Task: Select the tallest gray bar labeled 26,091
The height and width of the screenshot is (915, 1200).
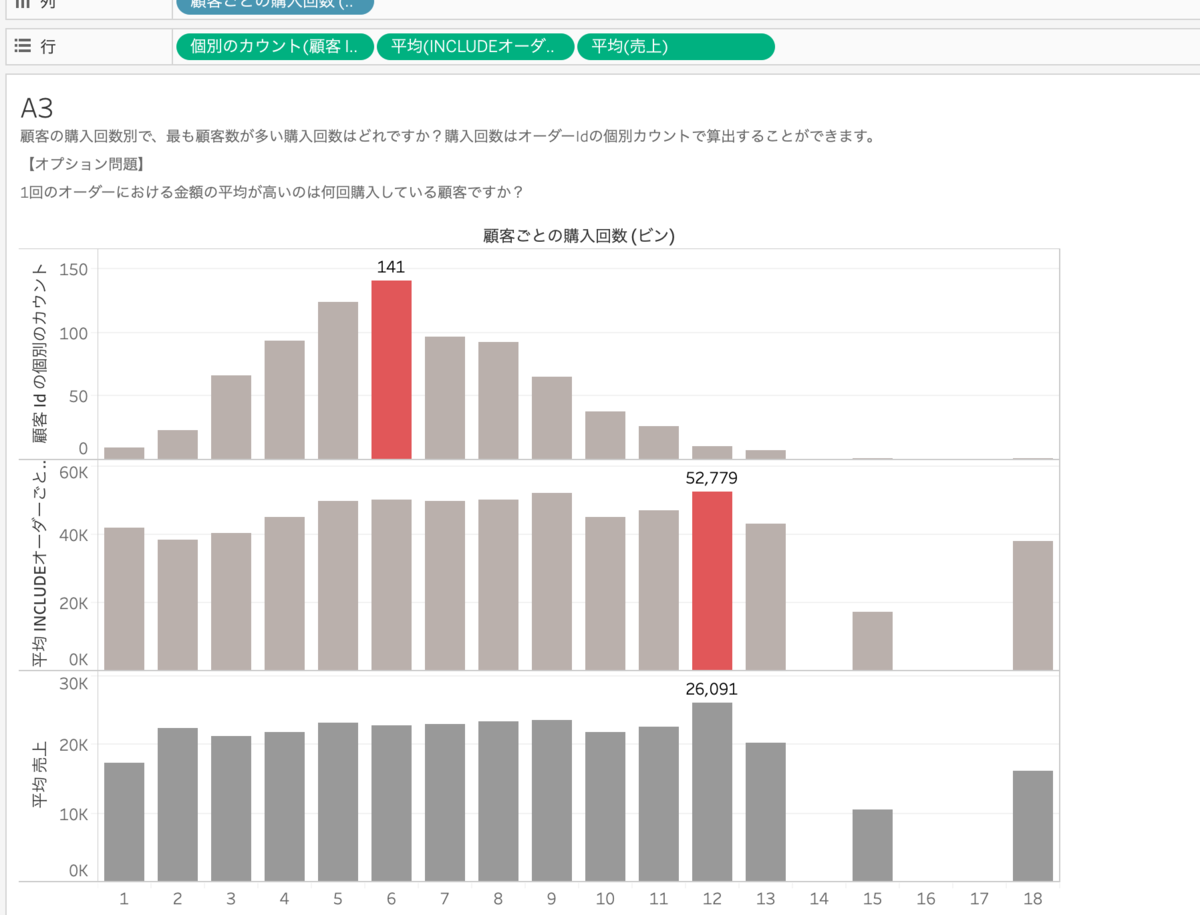Action: point(712,790)
